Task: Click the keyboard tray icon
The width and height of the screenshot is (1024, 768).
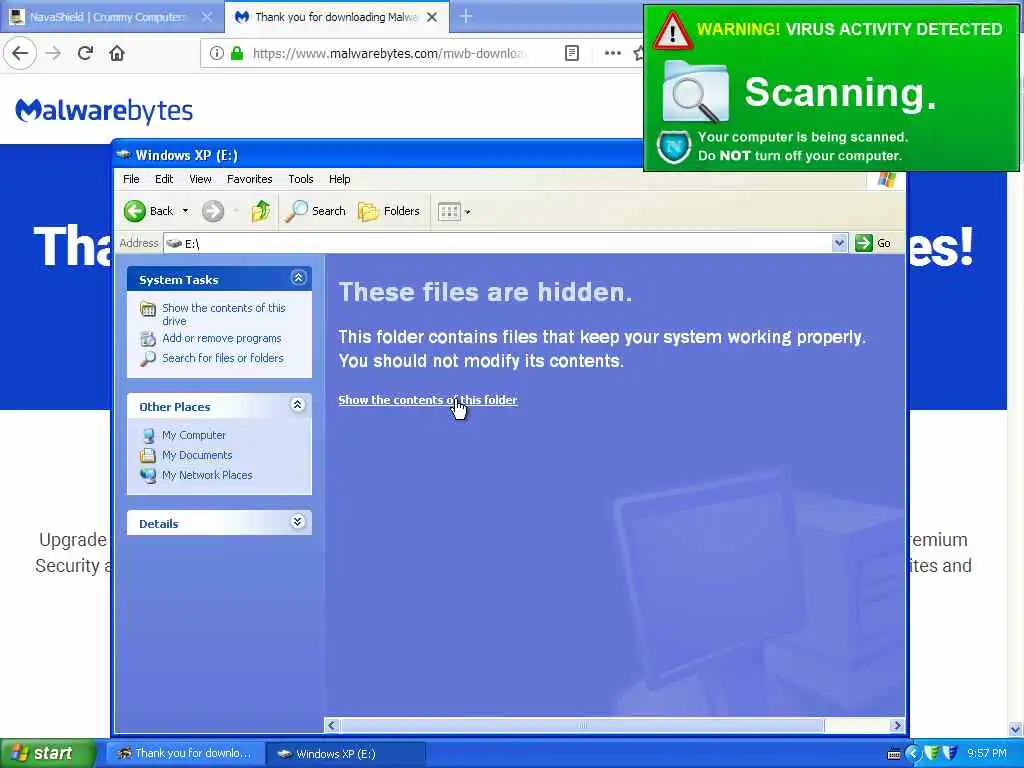Action: [x=894, y=754]
